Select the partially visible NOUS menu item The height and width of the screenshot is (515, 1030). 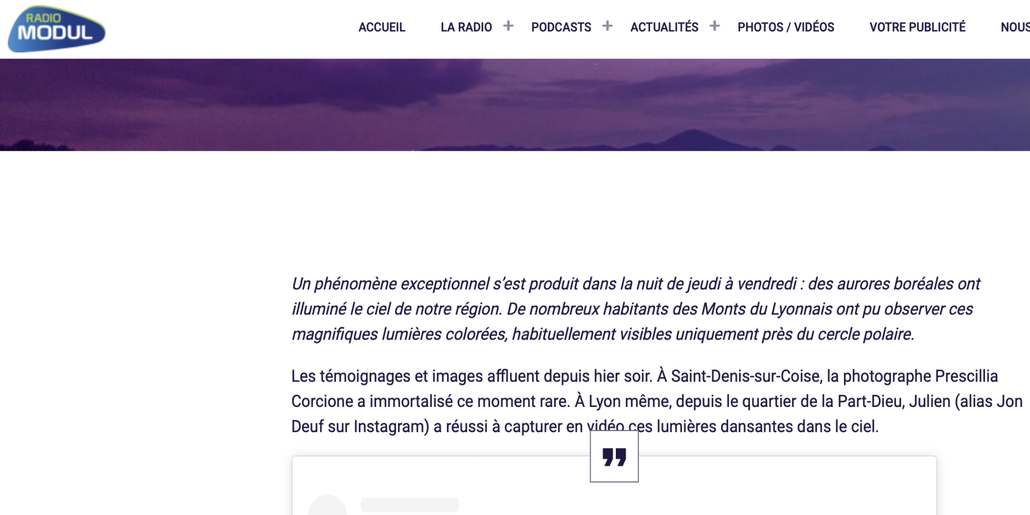[1015, 28]
